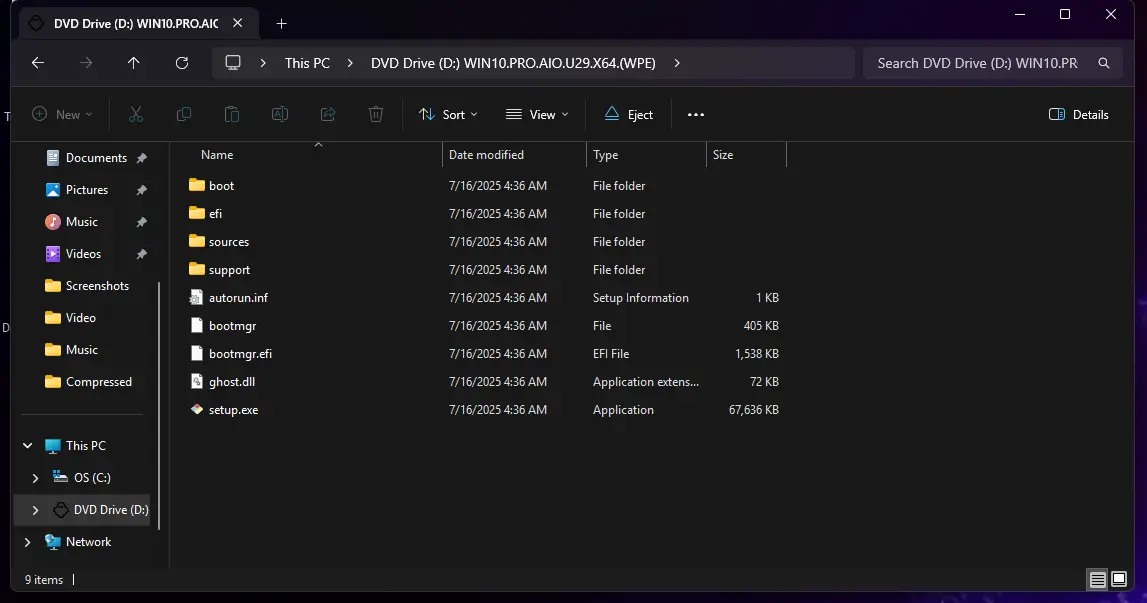The width and height of the screenshot is (1147, 603).
Task: Click the Search DVD Drive input field
Action: pos(977,63)
